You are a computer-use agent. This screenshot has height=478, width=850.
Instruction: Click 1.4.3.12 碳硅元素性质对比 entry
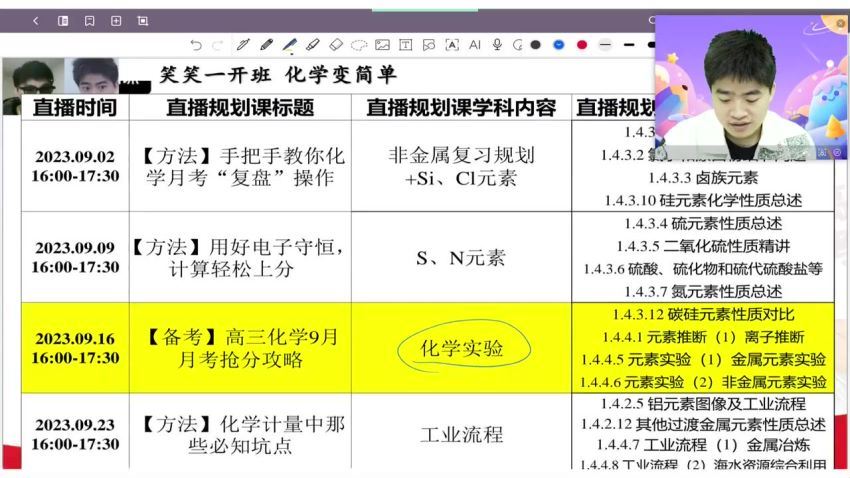703,314
